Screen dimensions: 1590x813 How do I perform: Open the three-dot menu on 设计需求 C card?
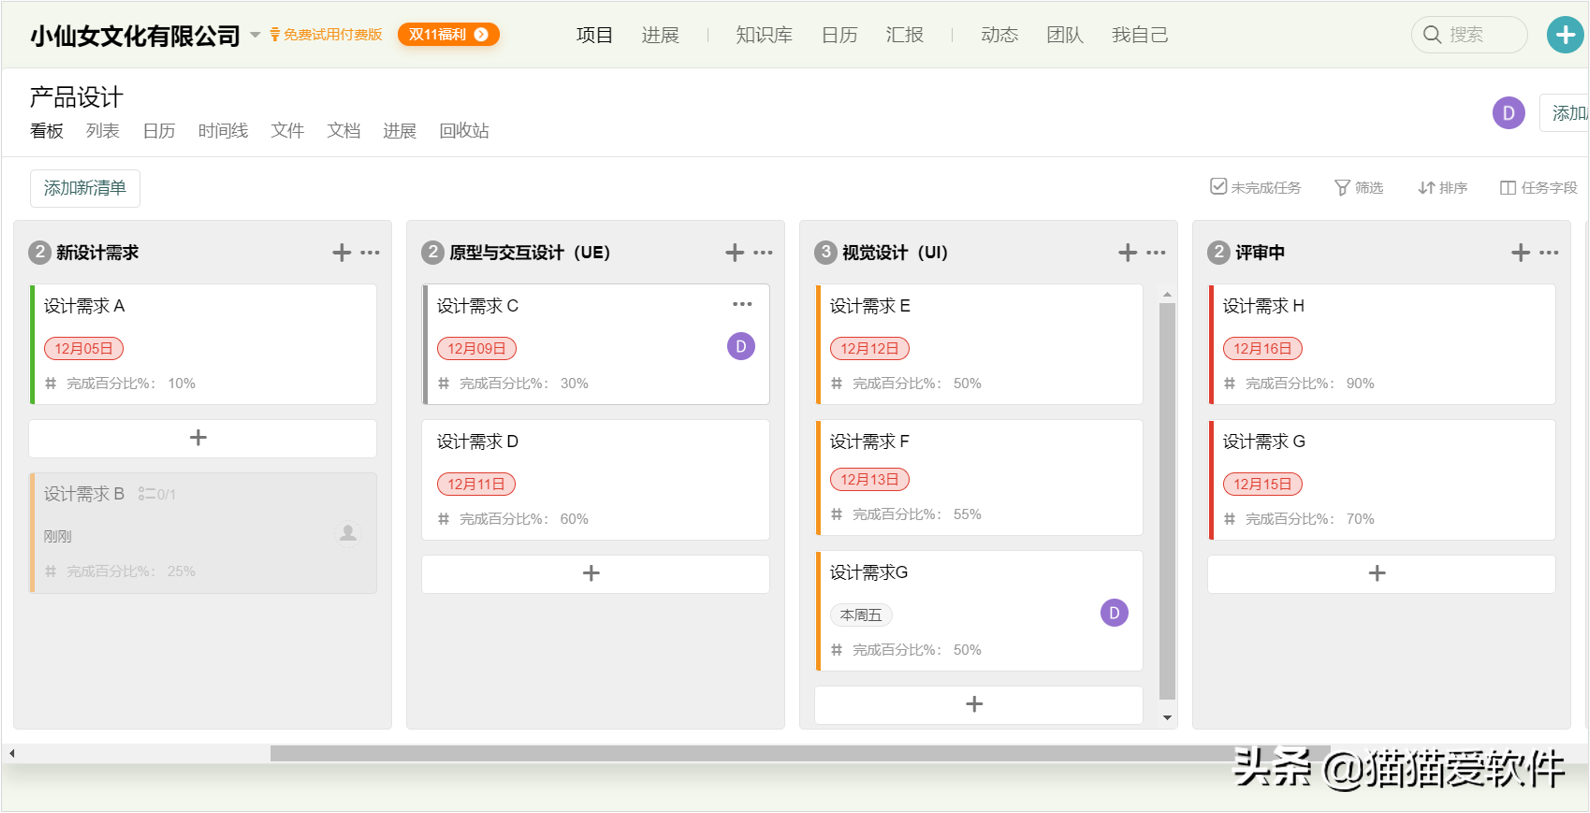pos(742,304)
